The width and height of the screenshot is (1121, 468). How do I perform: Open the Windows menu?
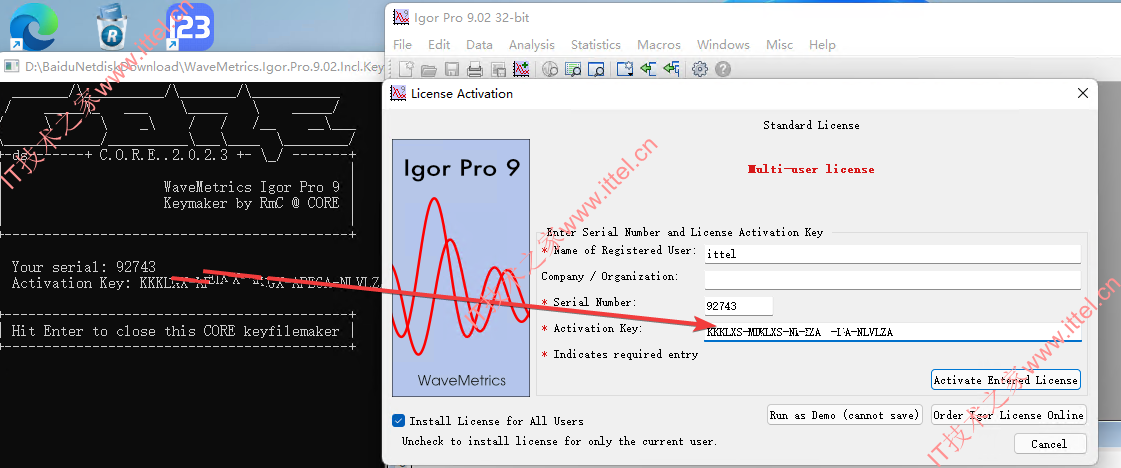pyautogui.click(x=723, y=44)
